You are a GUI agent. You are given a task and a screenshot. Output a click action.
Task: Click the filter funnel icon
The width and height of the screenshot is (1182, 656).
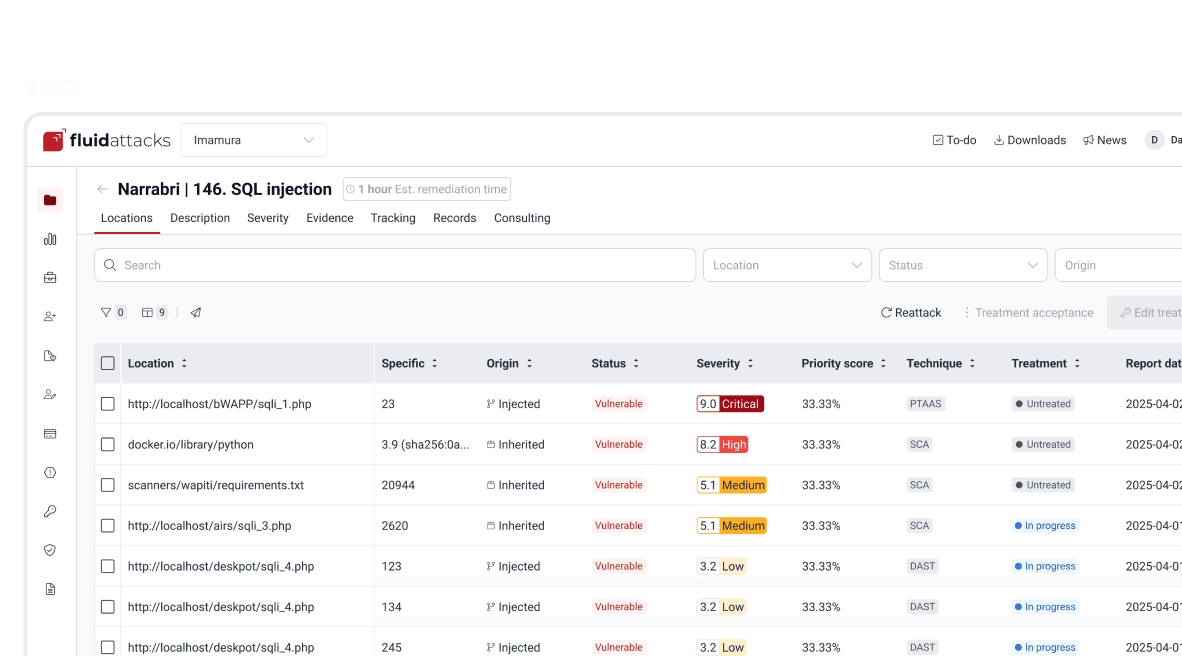coord(106,312)
